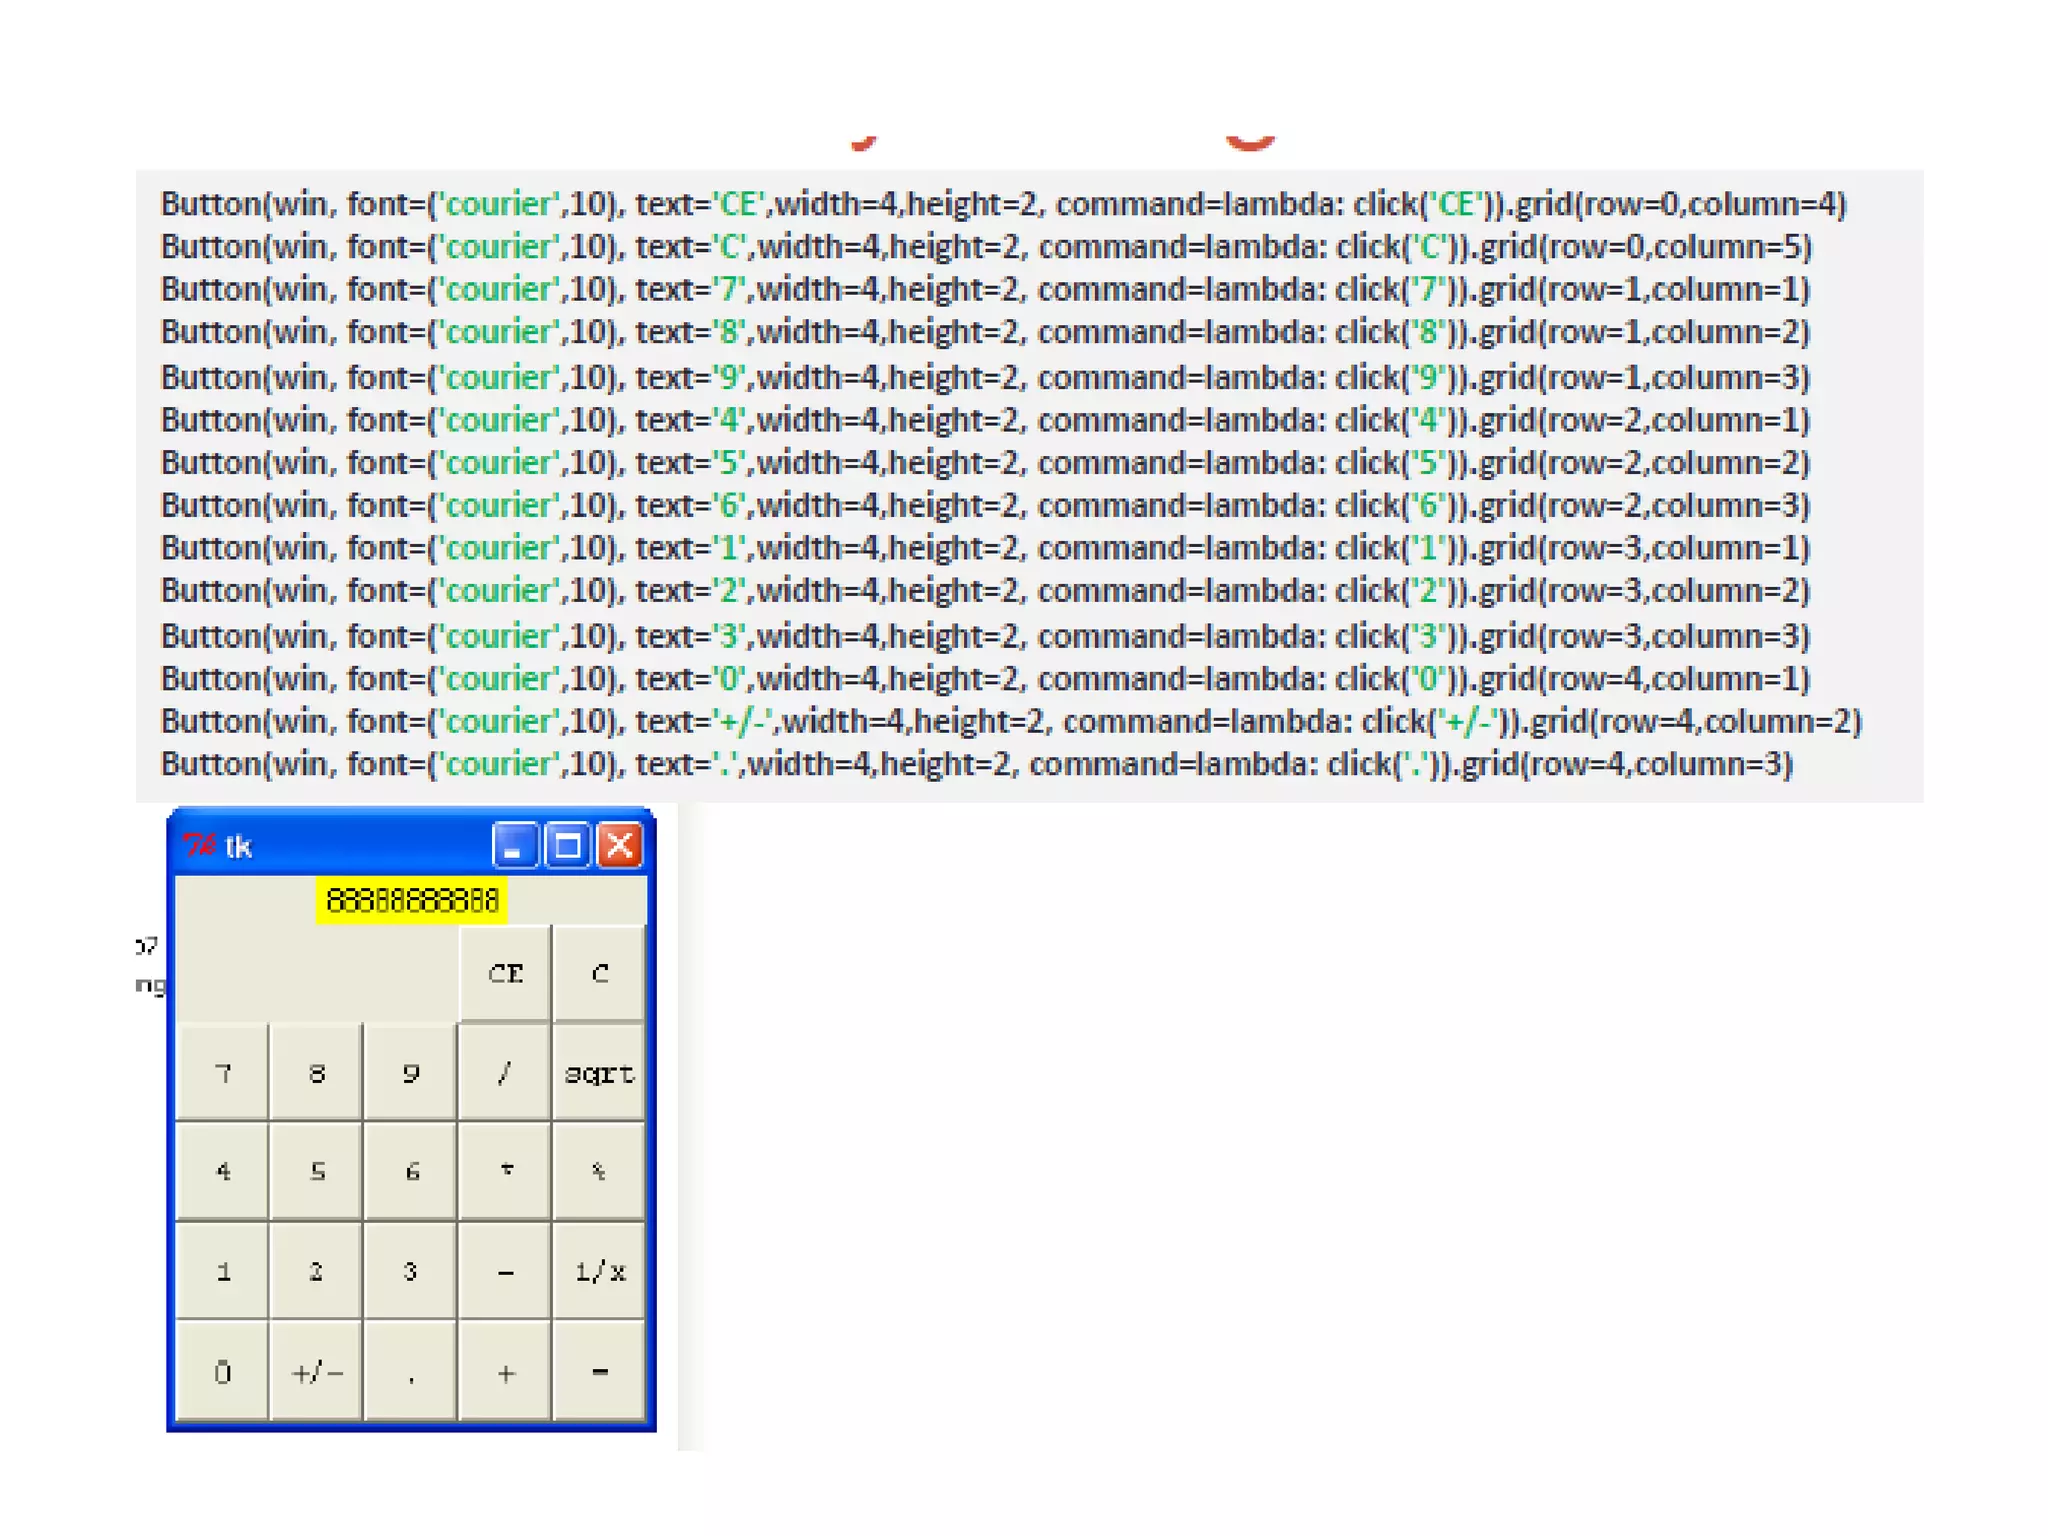Click the equals key in the bottom-right corner
Image resolution: width=2048 pixels, height=1536 pixels.
[599, 1371]
